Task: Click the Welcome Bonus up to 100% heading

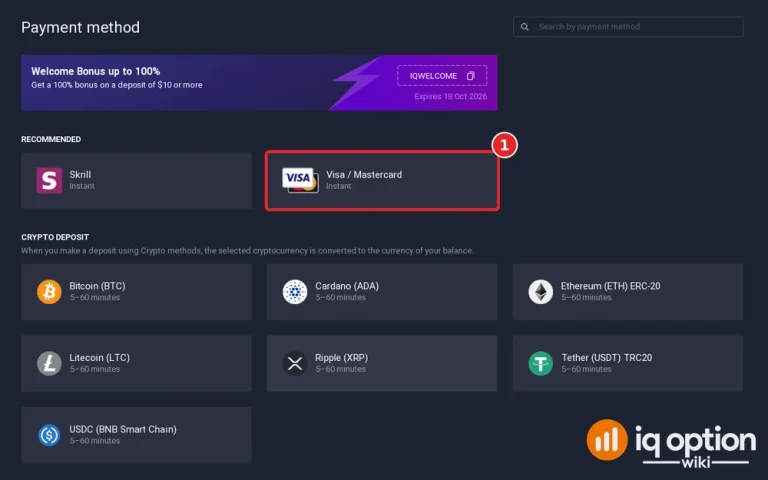Action: tap(96, 71)
